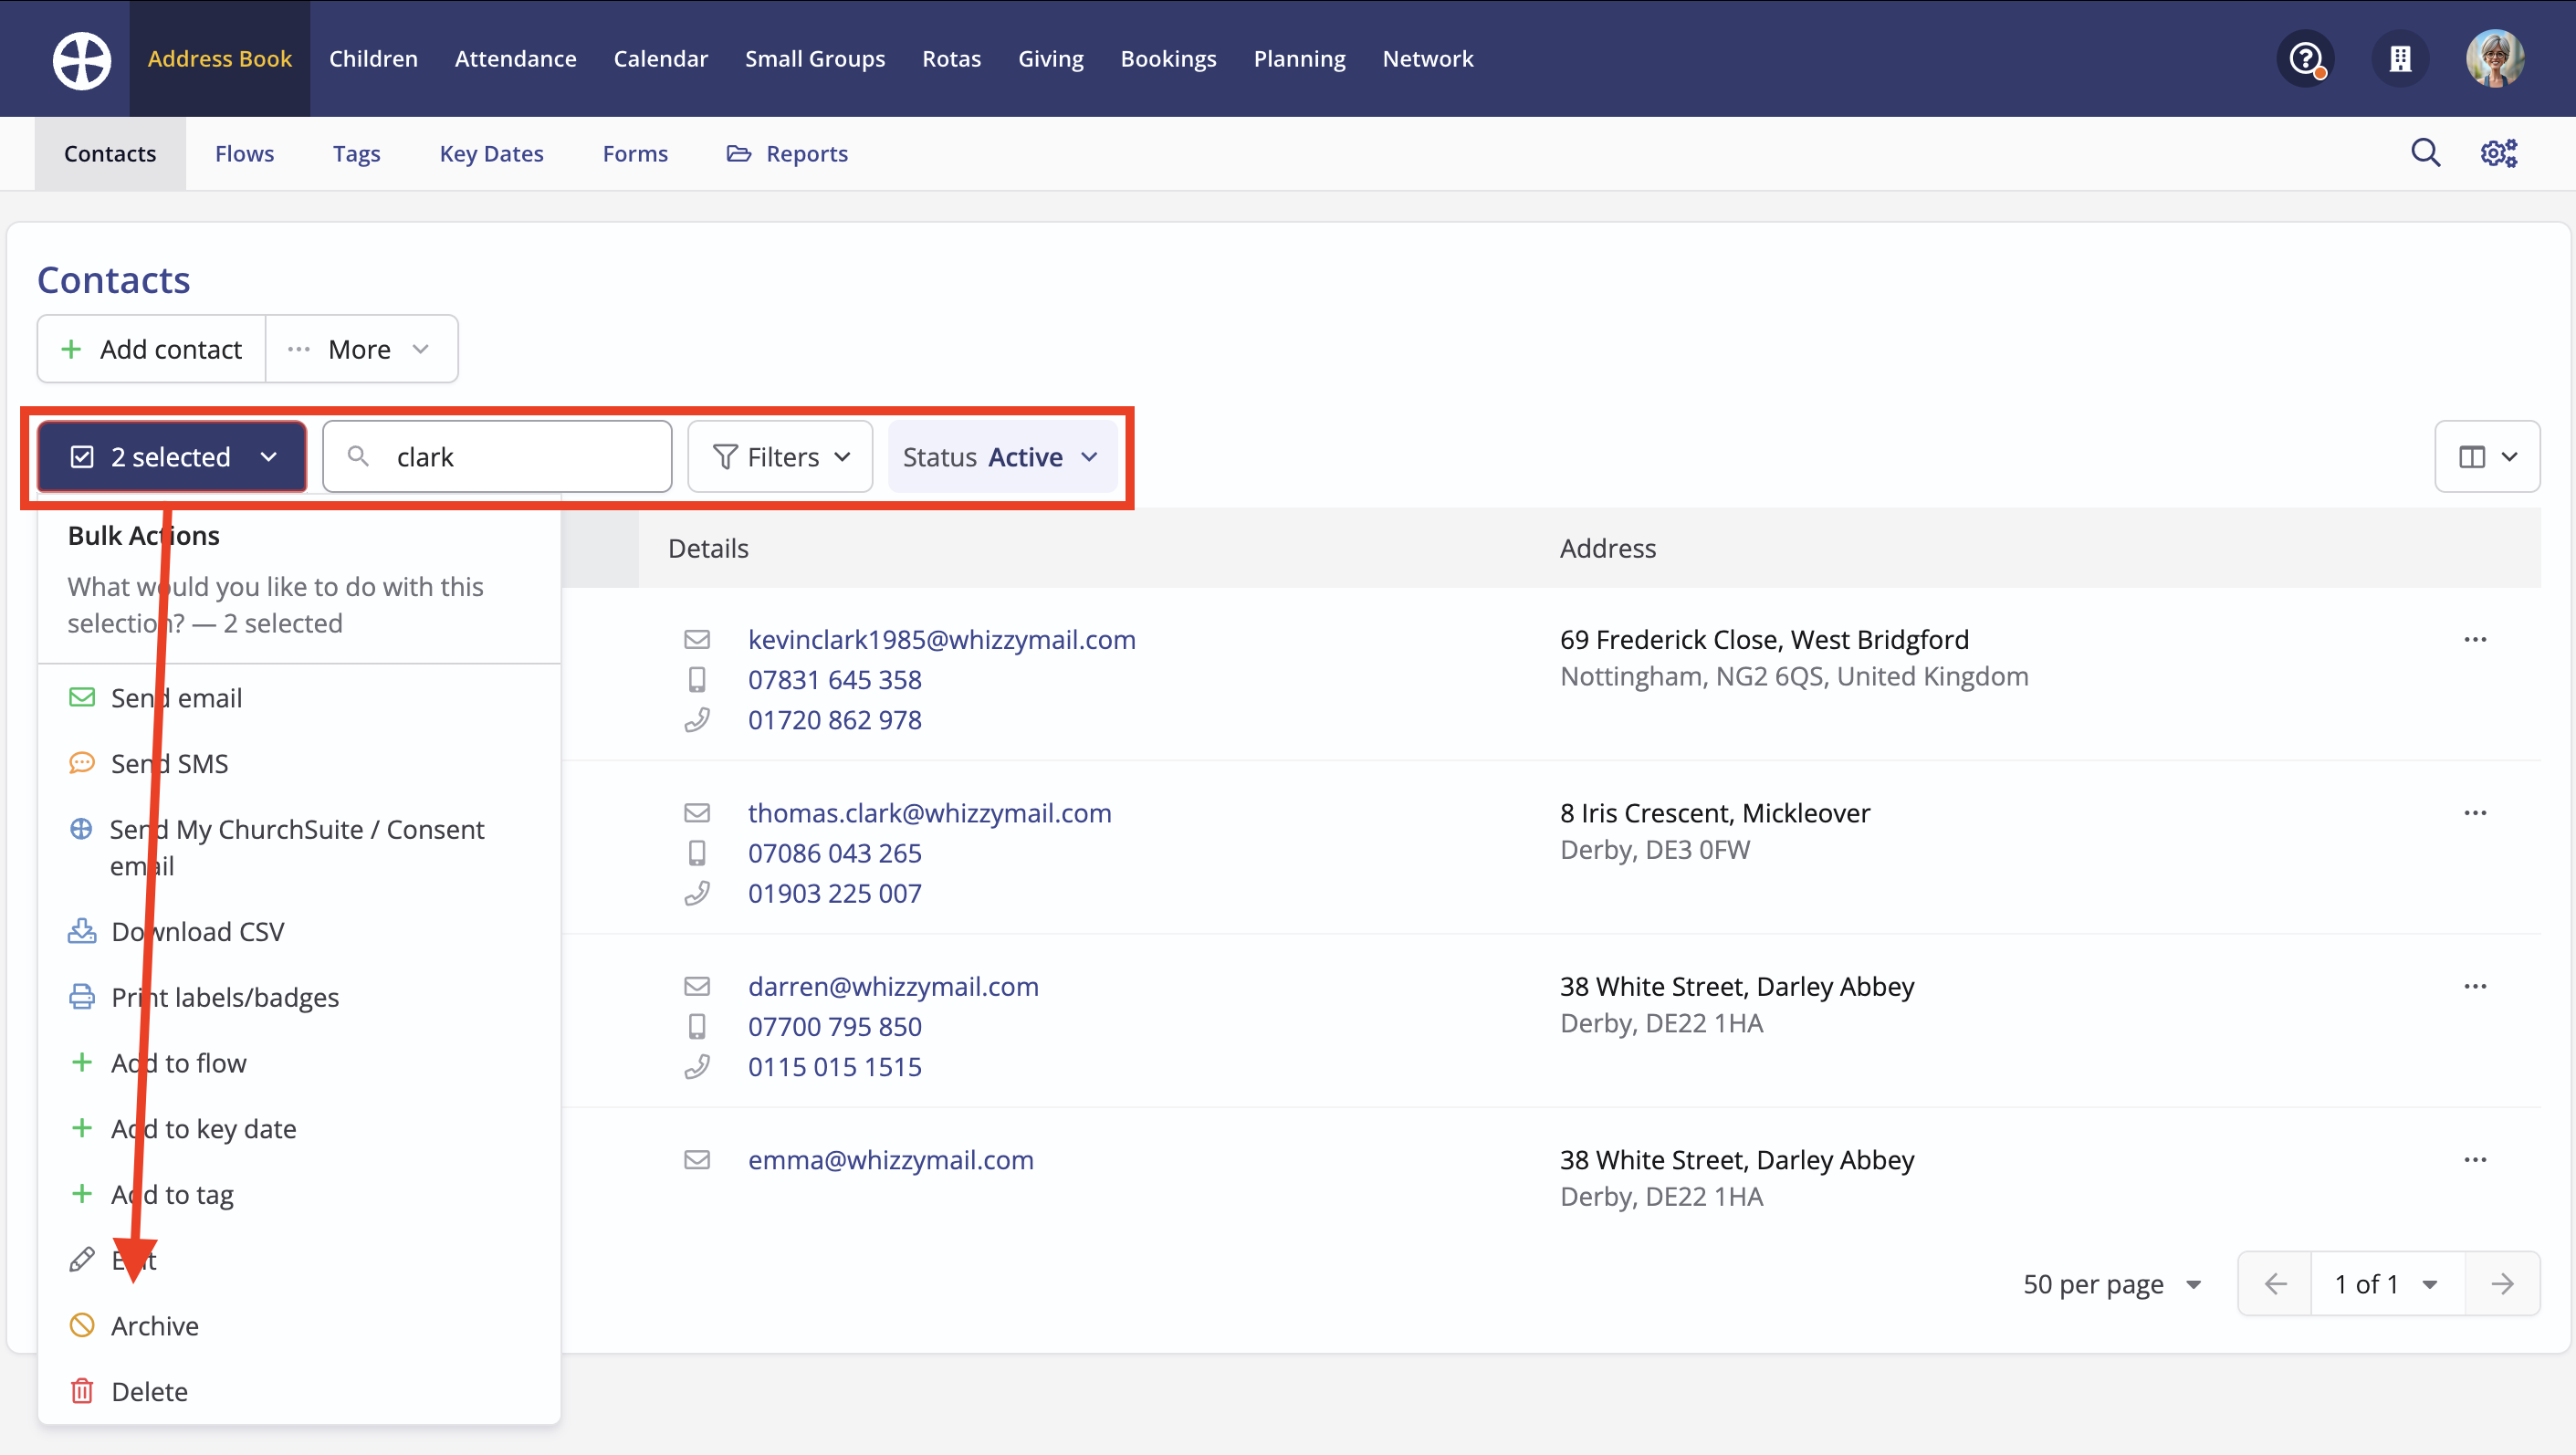
Task: Go to the Children module
Action: [373, 59]
